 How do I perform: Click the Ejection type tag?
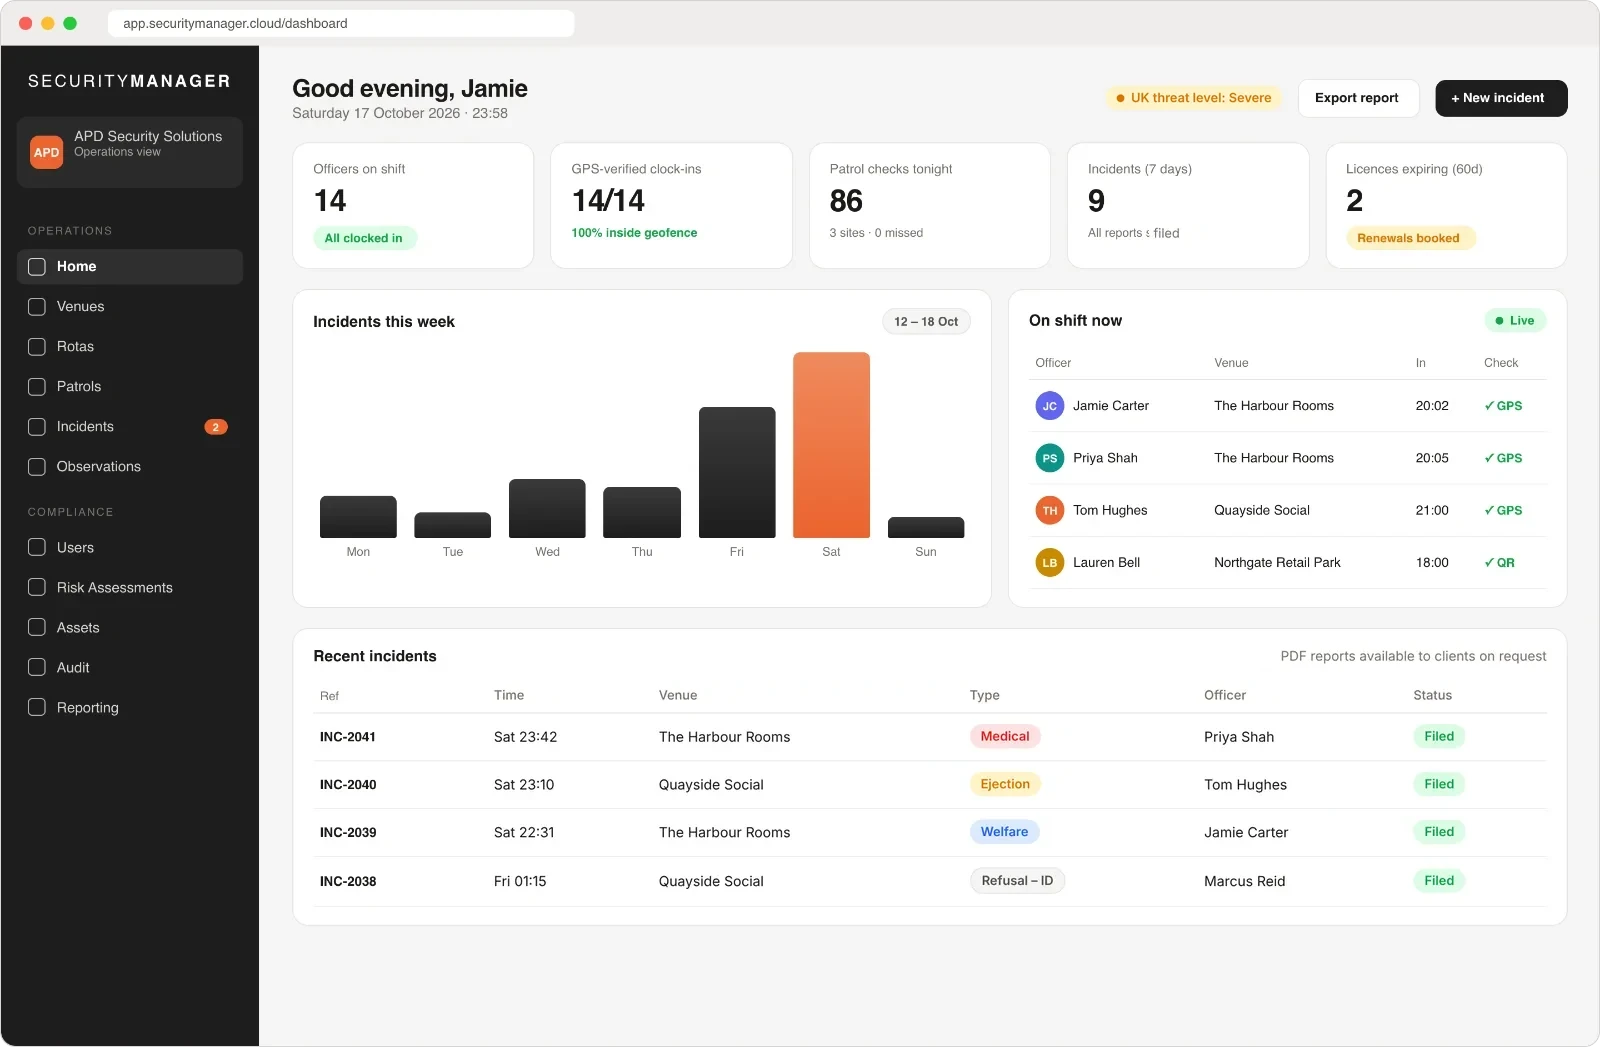click(x=1005, y=784)
